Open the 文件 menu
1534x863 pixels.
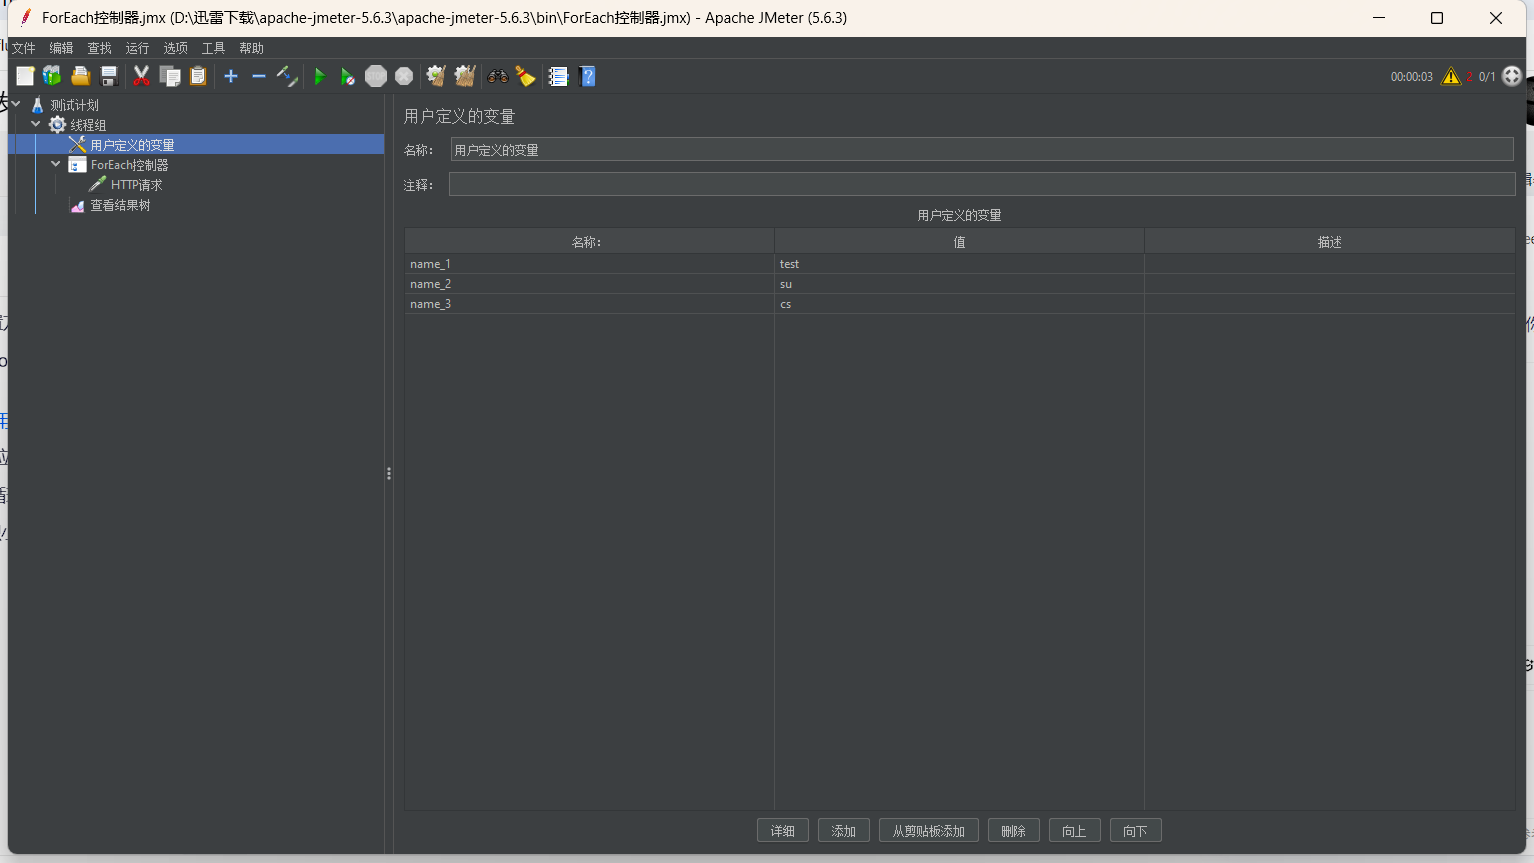[x=23, y=48]
